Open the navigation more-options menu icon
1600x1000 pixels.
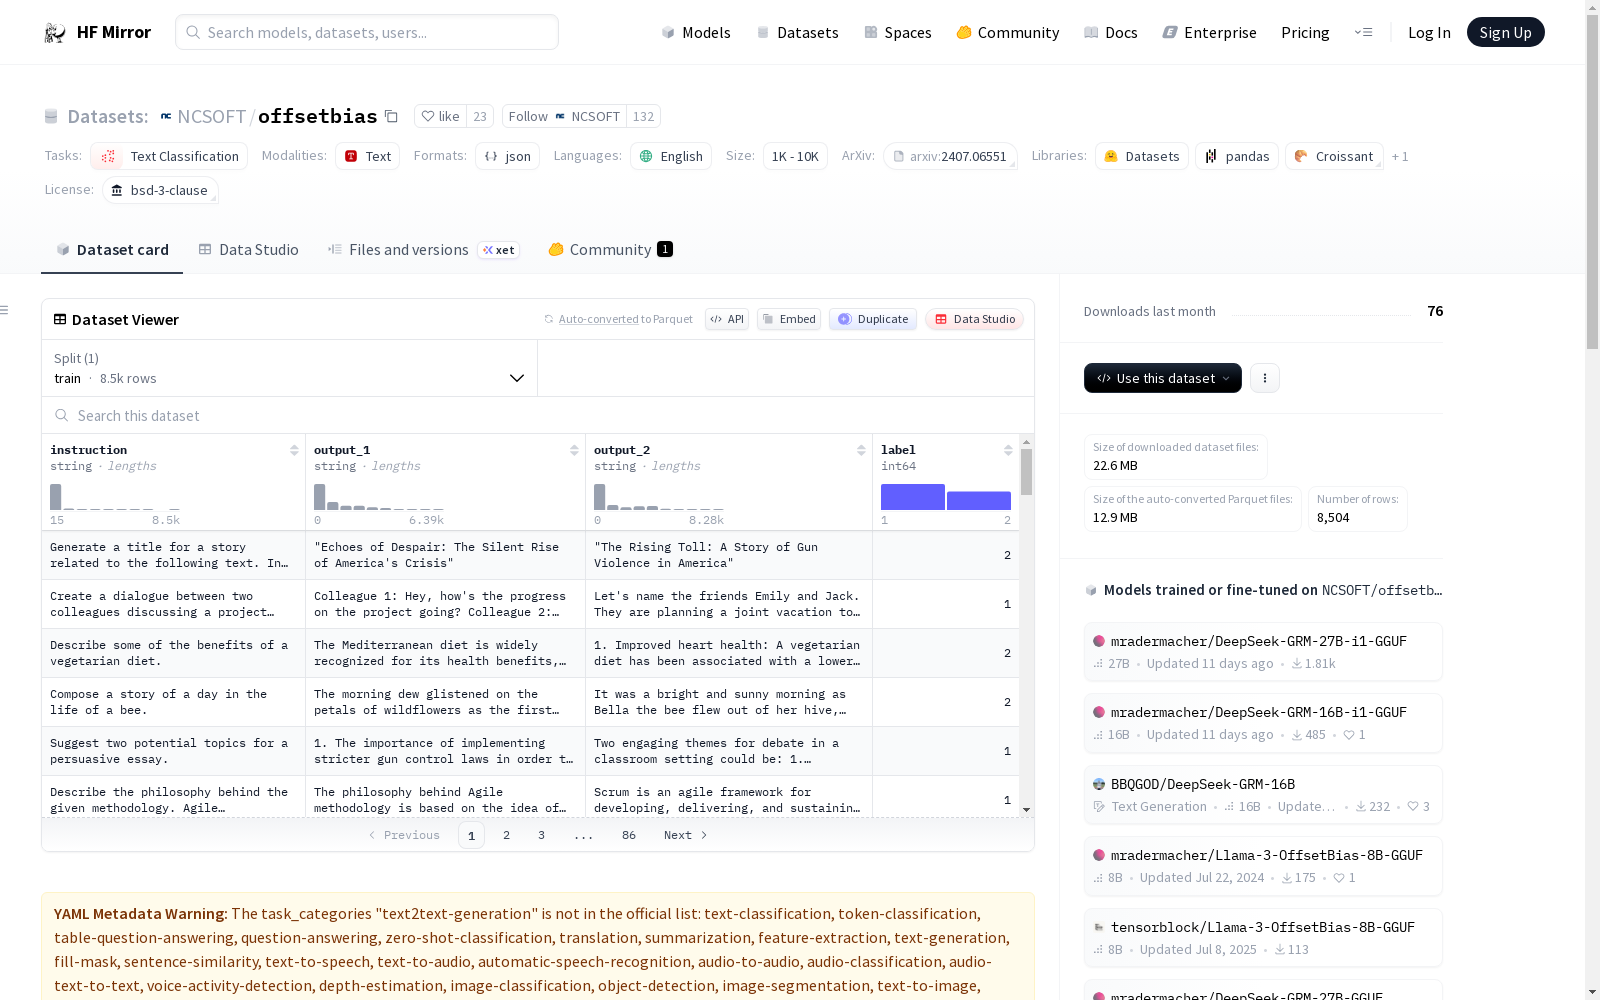[x=1363, y=32]
